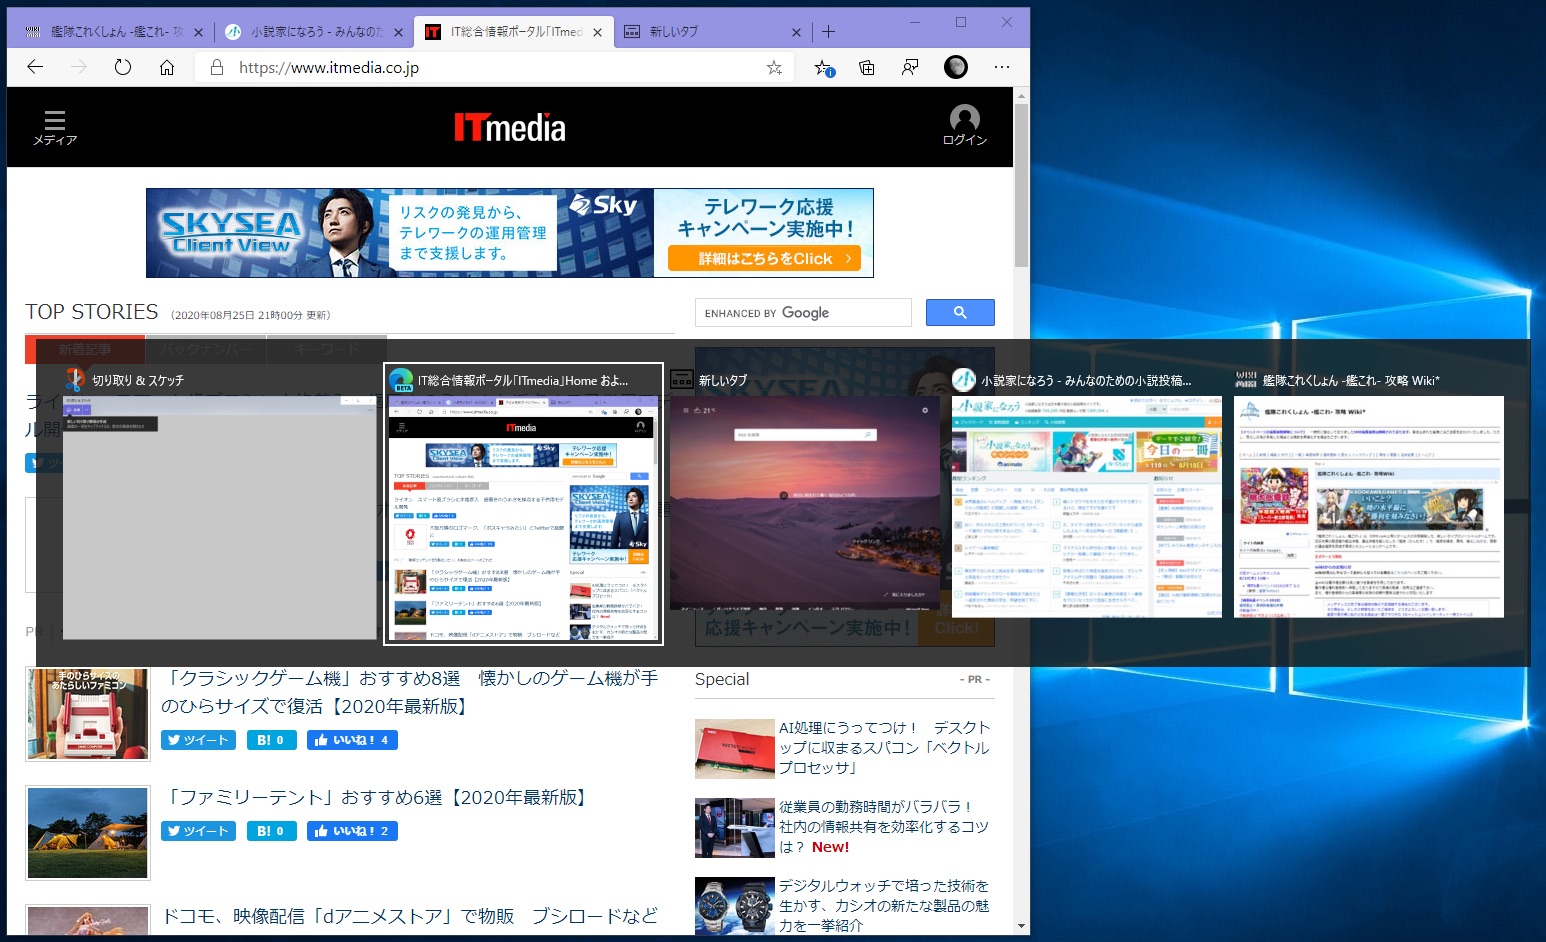Image resolution: width=1546 pixels, height=942 pixels.
Task: Open a new tab with plus button
Action: coord(828,32)
